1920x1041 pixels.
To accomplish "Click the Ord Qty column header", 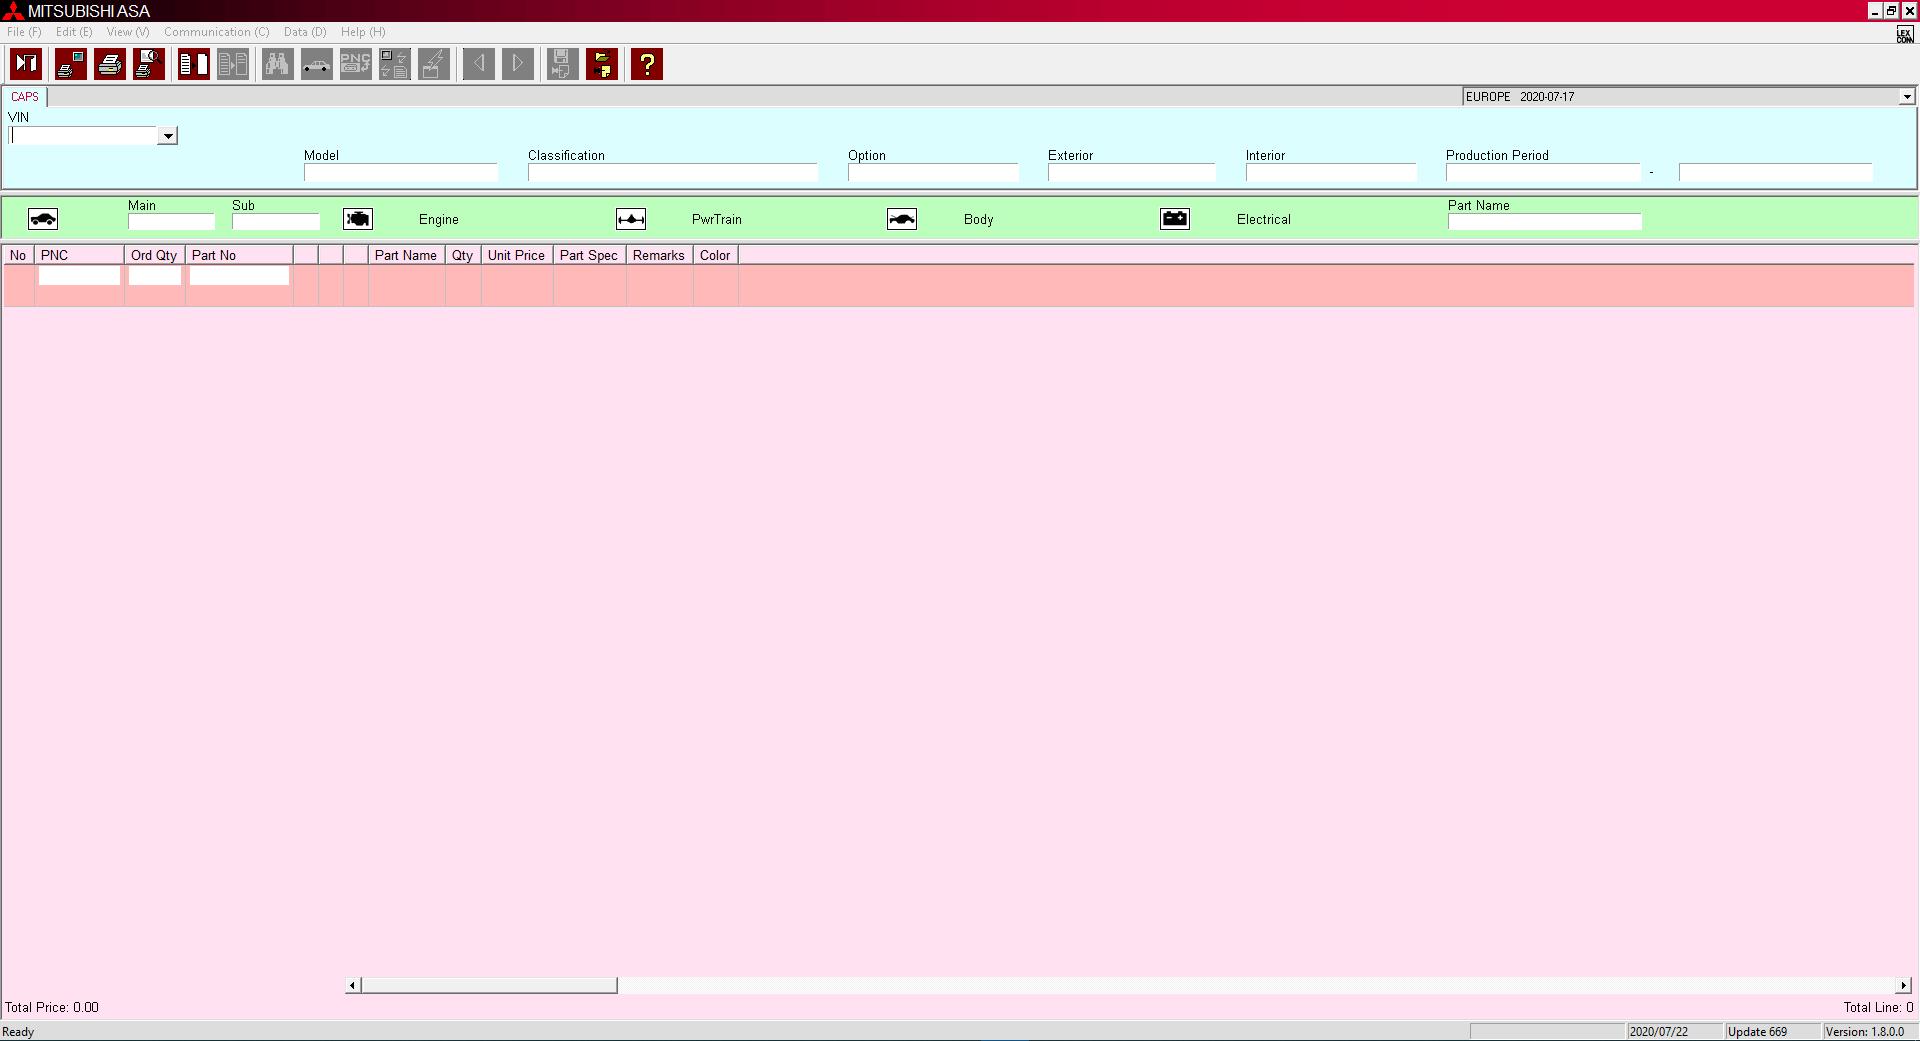I will [x=155, y=255].
